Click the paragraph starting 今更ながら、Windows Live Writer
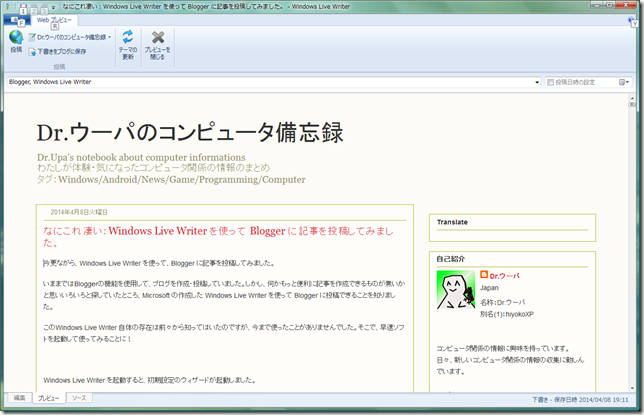This screenshot has width=644, height=415. point(159,263)
